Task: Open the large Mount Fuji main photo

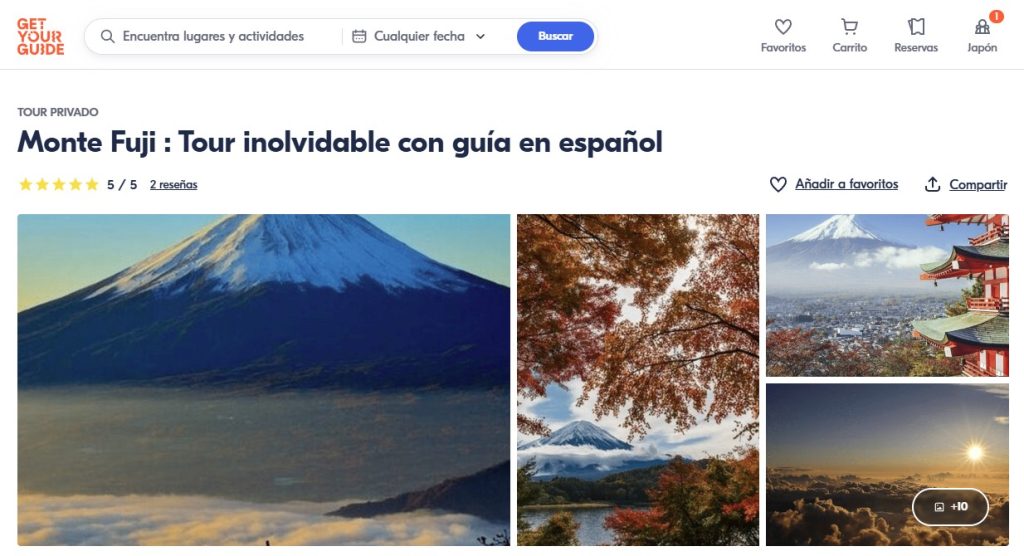Action: 264,380
